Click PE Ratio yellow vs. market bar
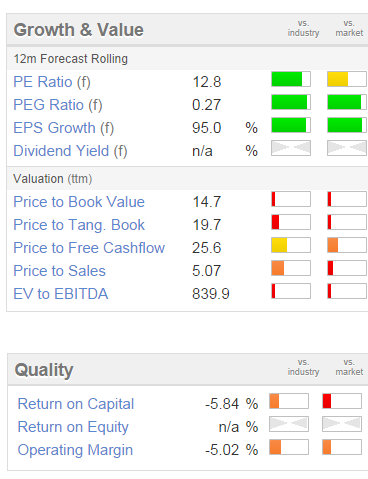Image resolution: width=368 pixels, height=479 pixels. [x=347, y=79]
